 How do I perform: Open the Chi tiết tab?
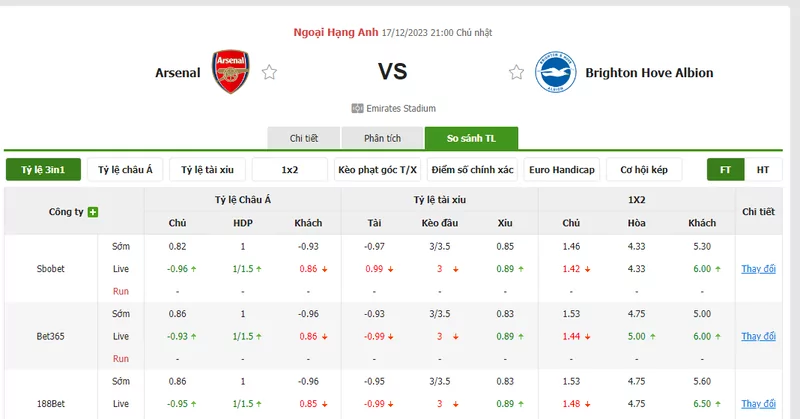pos(304,138)
